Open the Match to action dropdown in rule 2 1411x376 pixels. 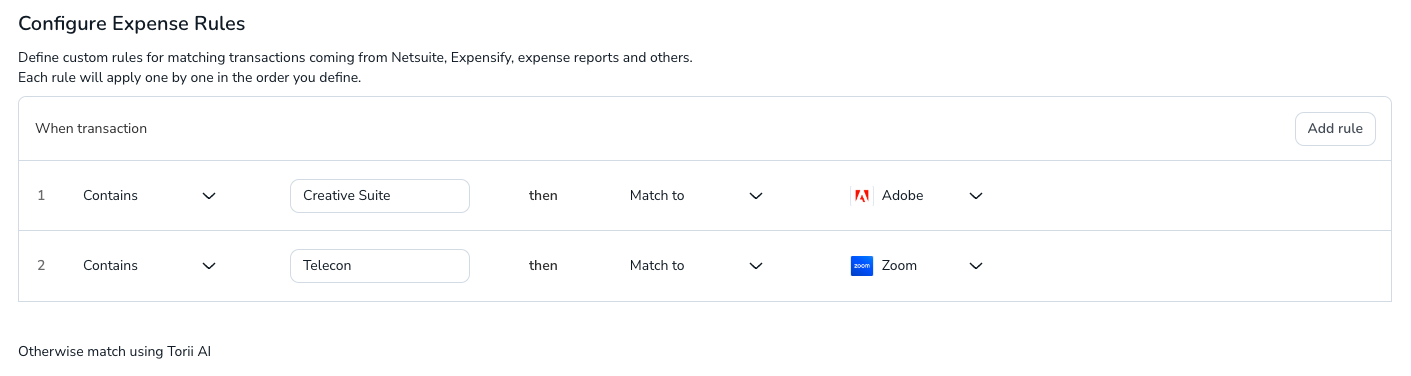click(697, 266)
